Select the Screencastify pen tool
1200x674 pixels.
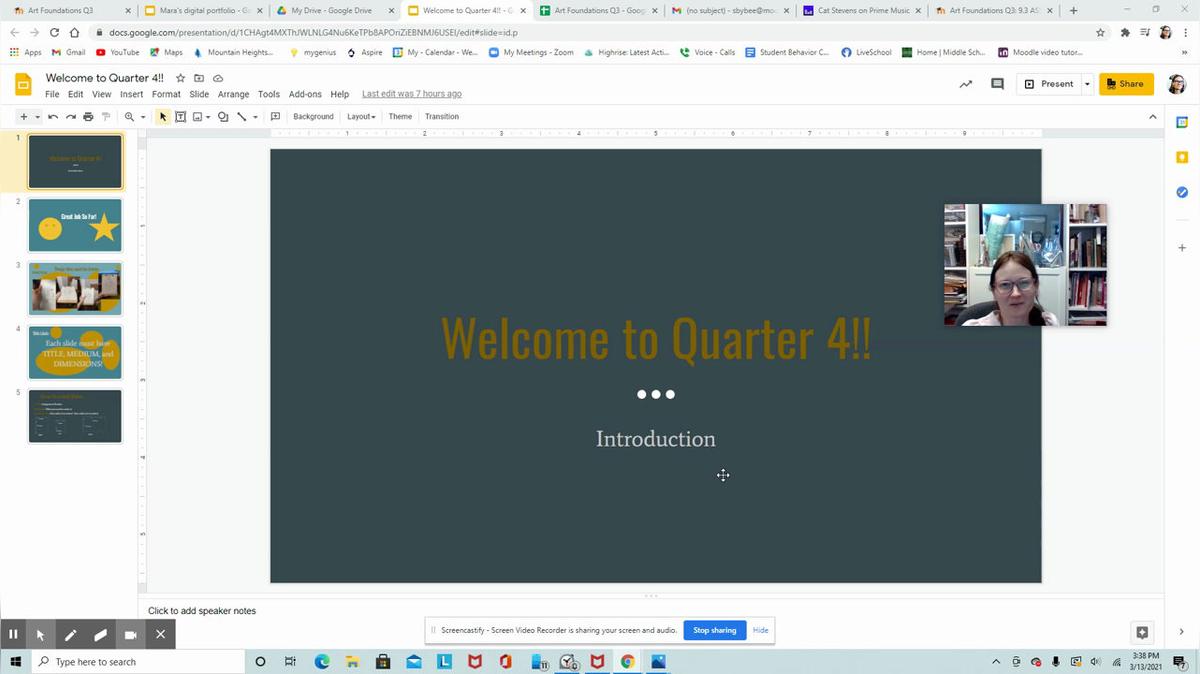click(70, 634)
